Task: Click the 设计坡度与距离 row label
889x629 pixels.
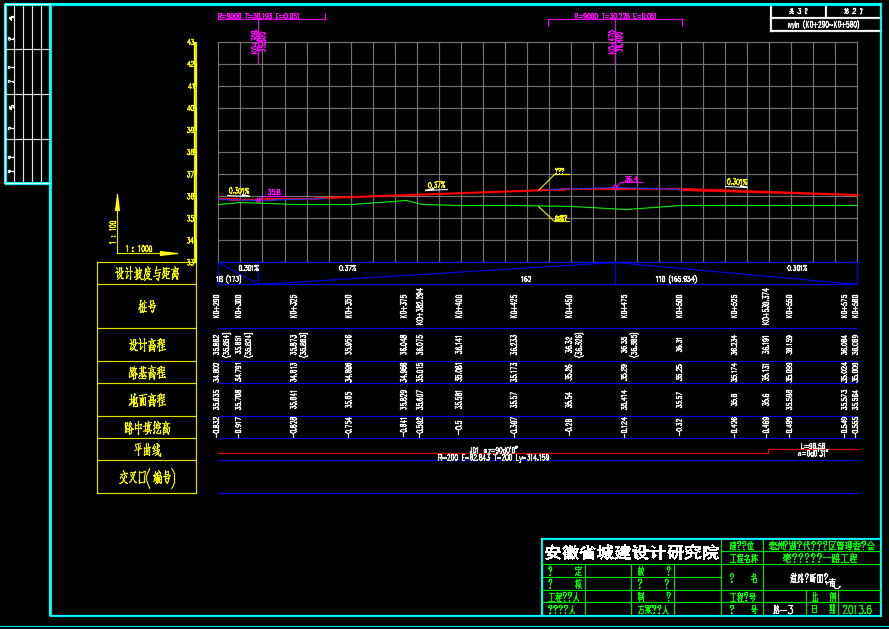Action: 147,273
